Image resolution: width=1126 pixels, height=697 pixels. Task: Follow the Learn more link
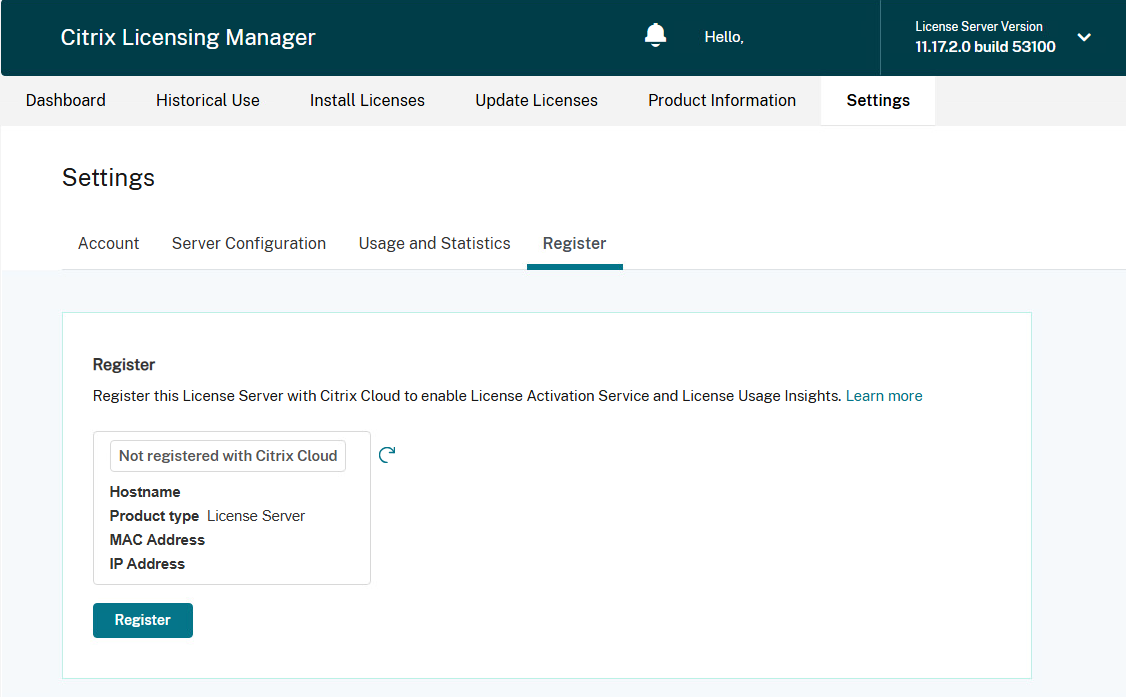(x=884, y=396)
